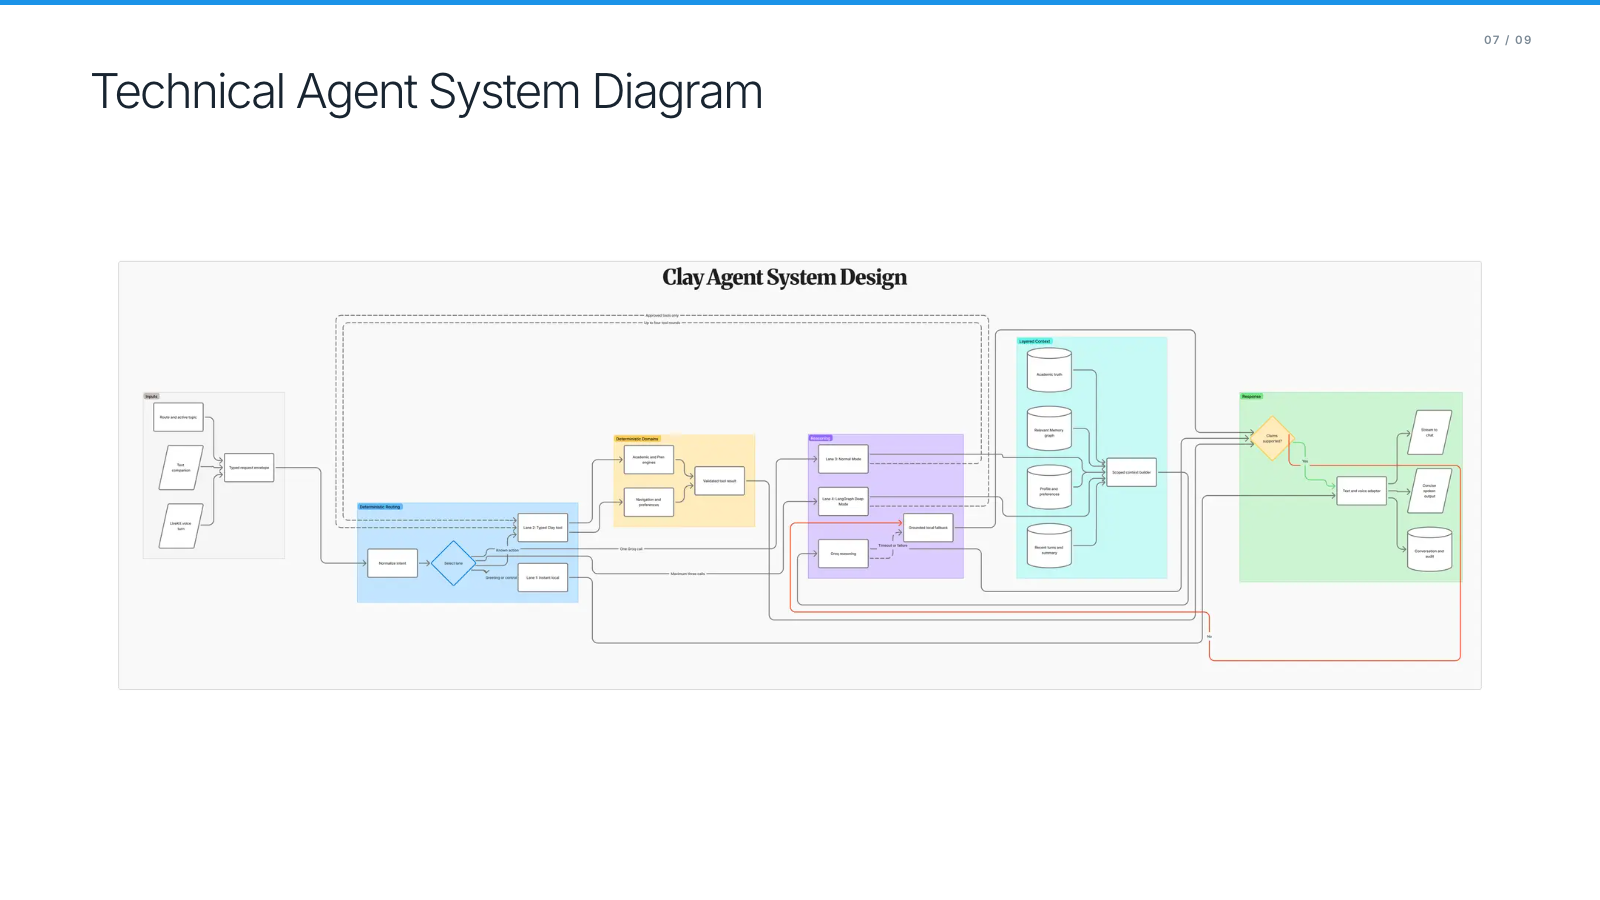This screenshot has width=1600, height=900.
Task: Select the "Scoped context builder" node
Action: (1131, 472)
